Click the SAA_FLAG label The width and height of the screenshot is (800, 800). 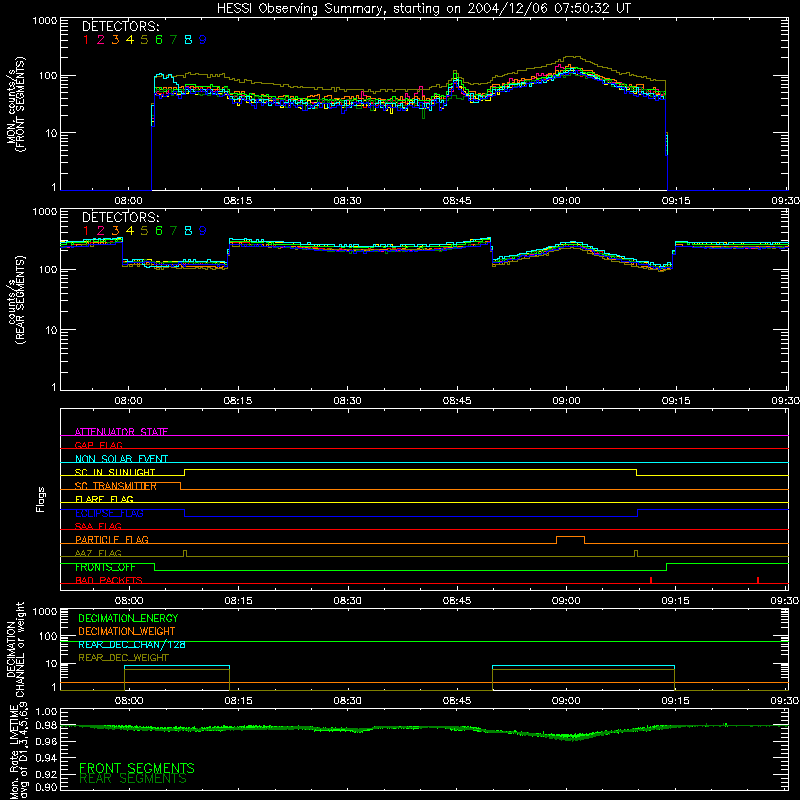click(x=98, y=526)
